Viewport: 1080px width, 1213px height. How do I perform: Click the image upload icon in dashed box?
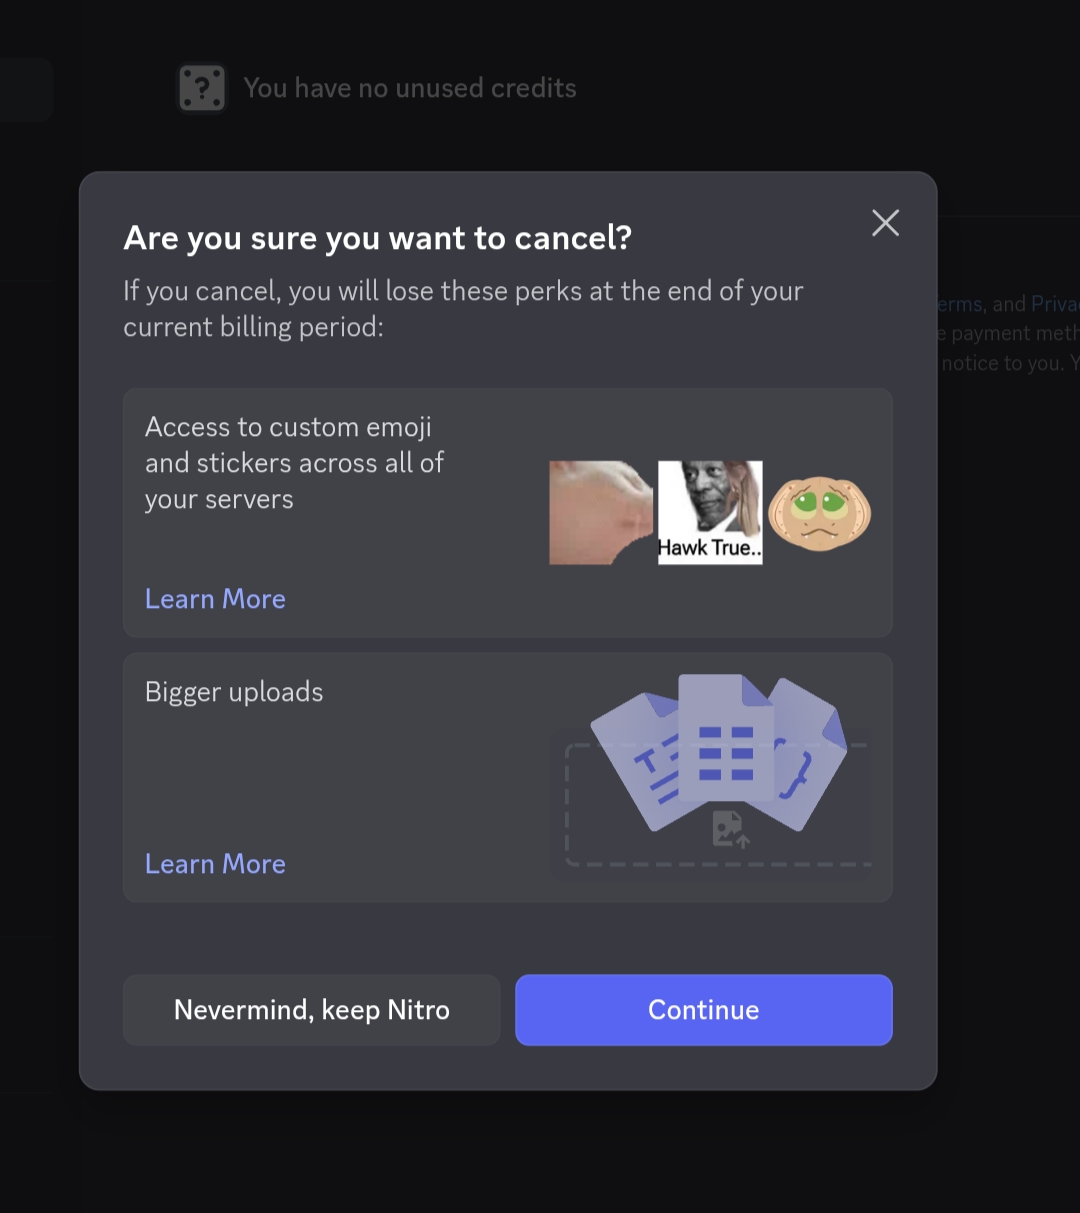coord(729,829)
